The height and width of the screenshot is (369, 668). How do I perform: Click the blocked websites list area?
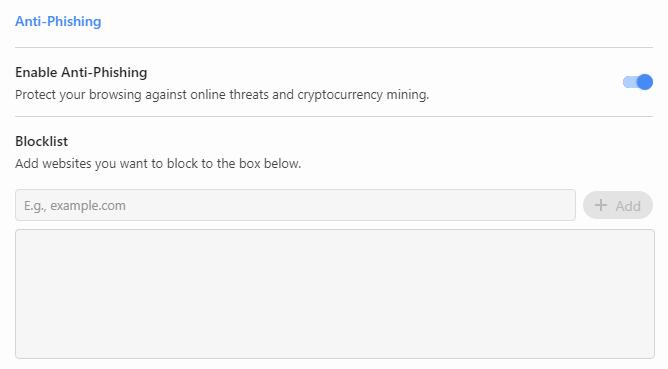(x=335, y=294)
